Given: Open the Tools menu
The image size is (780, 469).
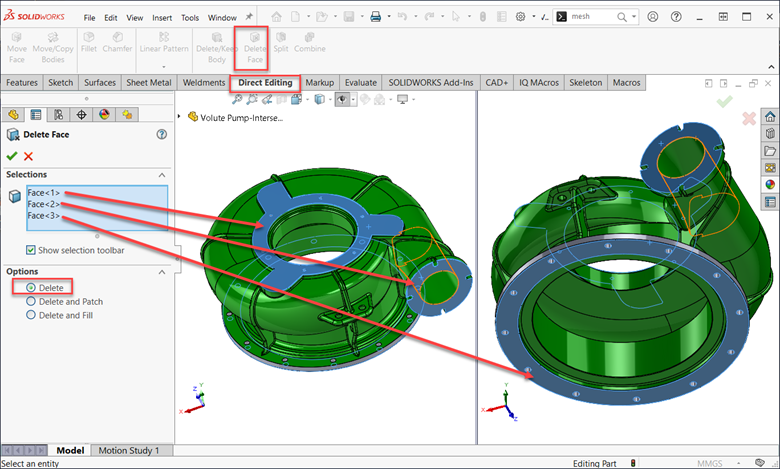Looking at the screenshot, I should (190, 18).
